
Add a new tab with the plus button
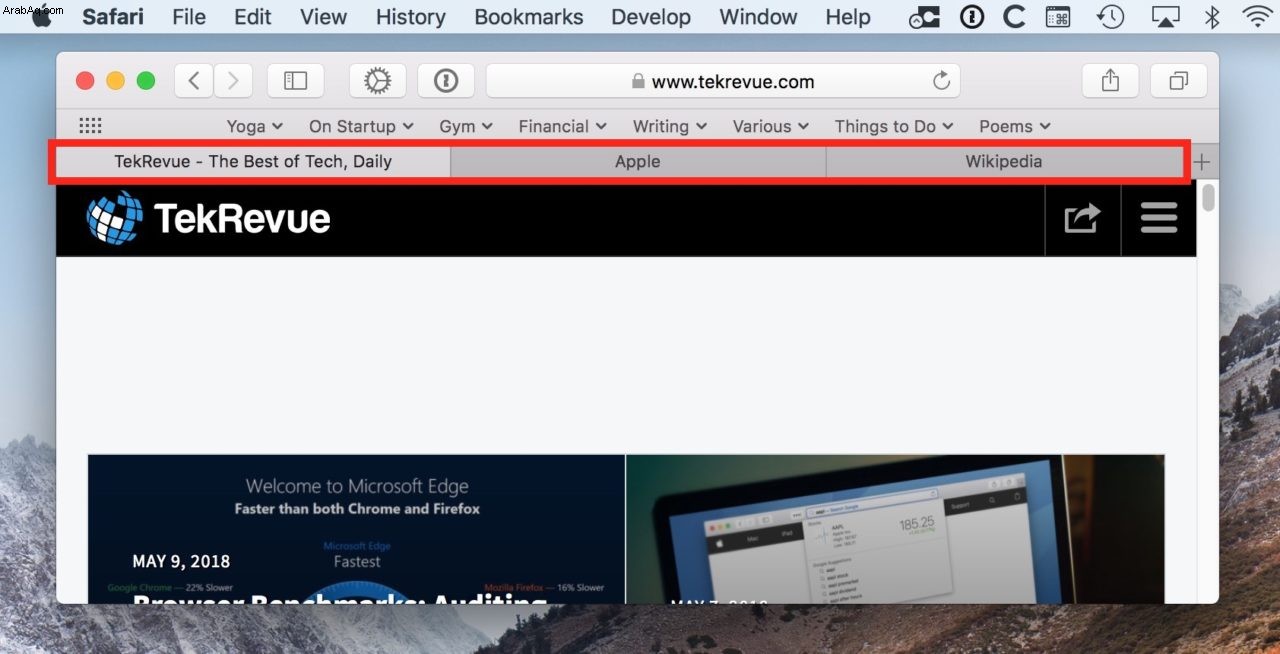pos(1202,162)
